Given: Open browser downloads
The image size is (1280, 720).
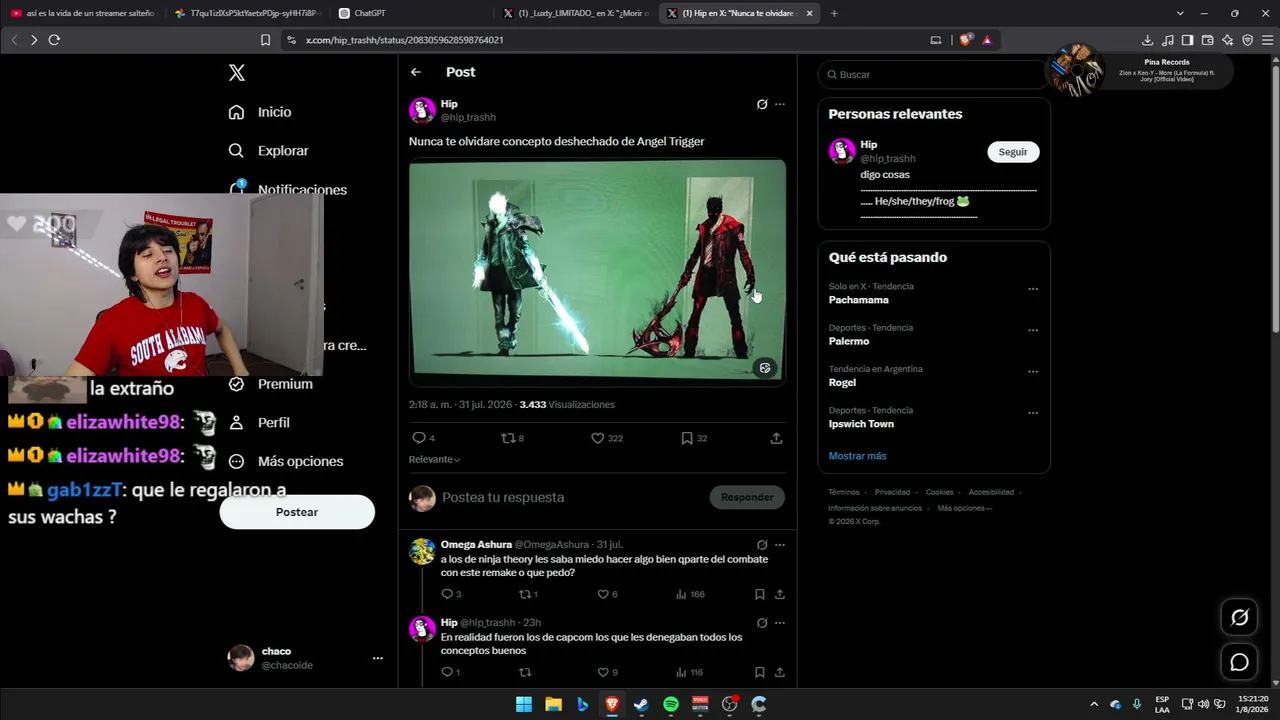Looking at the screenshot, I should click(x=1147, y=40).
